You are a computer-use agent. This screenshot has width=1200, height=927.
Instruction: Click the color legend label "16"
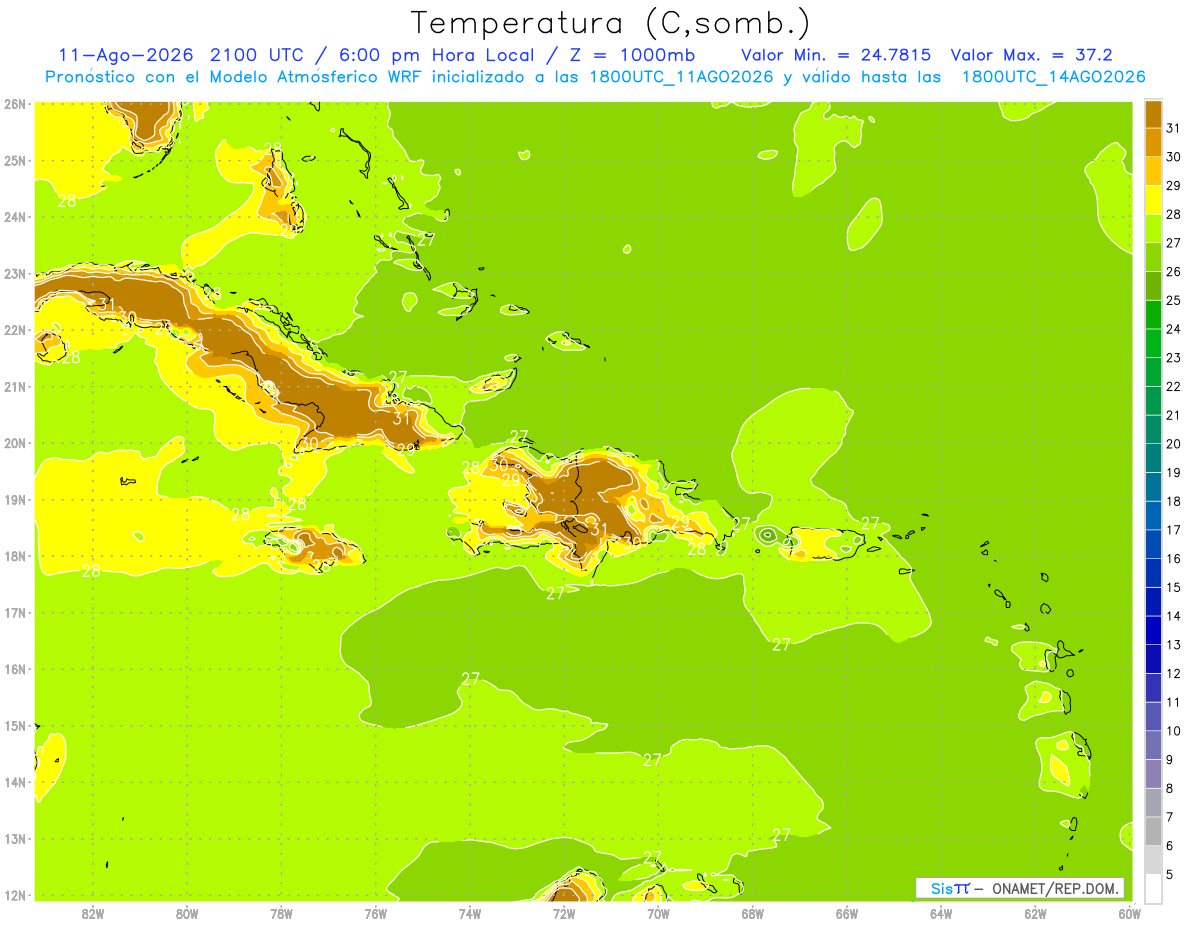click(x=1173, y=559)
